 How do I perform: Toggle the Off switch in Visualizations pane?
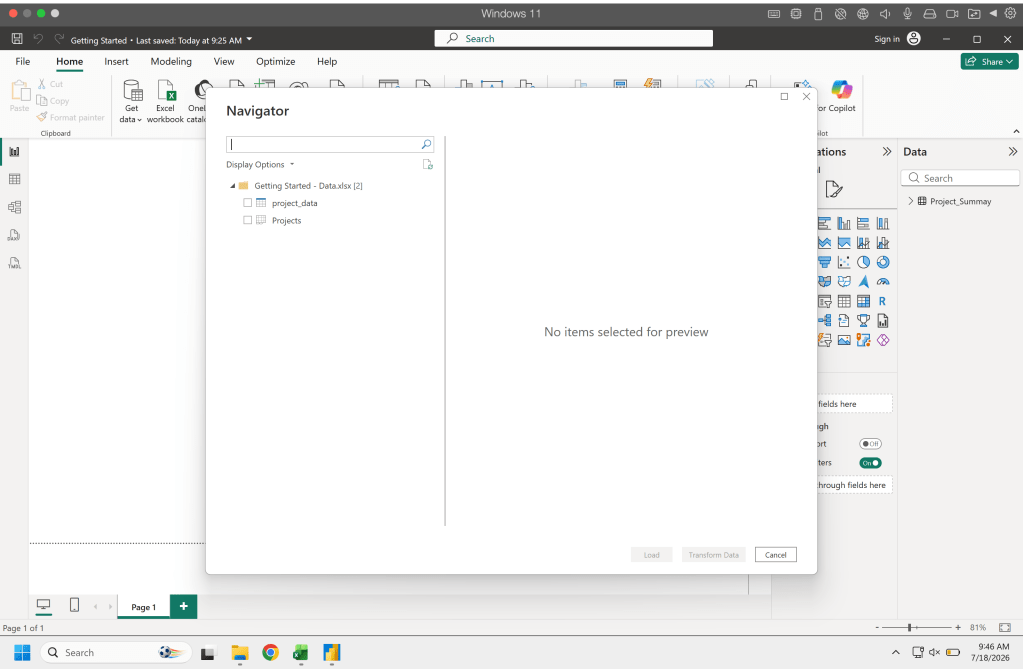pyautogui.click(x=870, y=444)
